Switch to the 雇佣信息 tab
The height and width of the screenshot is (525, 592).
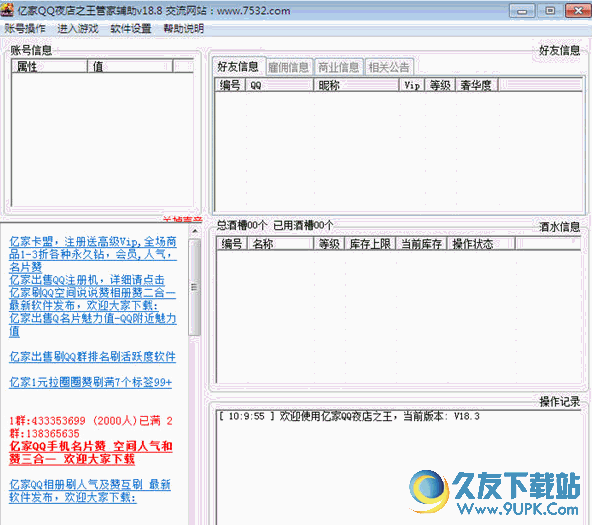[x=288, y=68]
